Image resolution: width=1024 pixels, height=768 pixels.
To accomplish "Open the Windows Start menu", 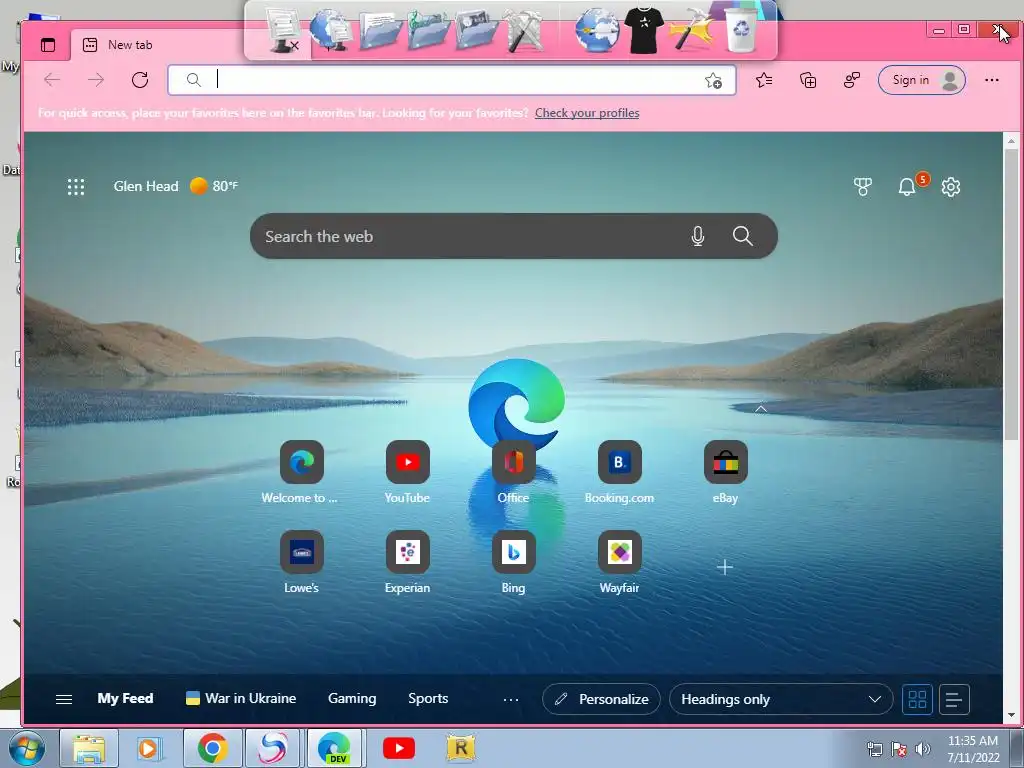I will [27, 748].
